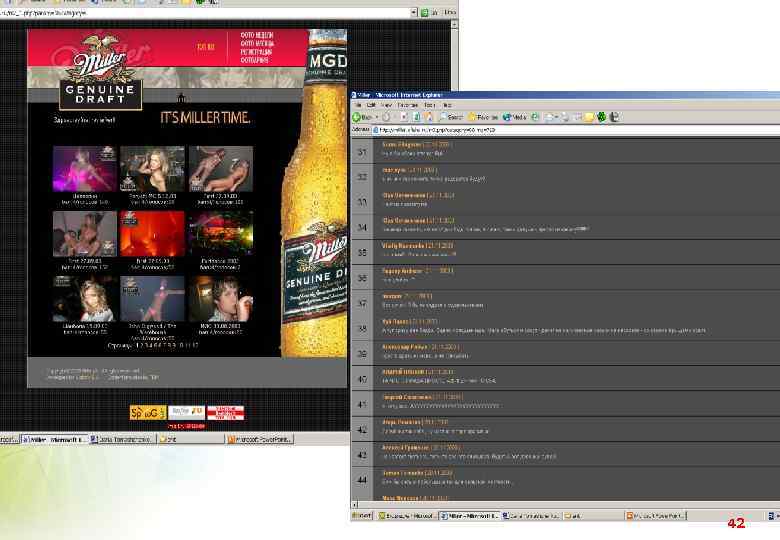Screen dimensions: 780x540
Task: Click comment number 31 cell
Action: pos(362,152)
